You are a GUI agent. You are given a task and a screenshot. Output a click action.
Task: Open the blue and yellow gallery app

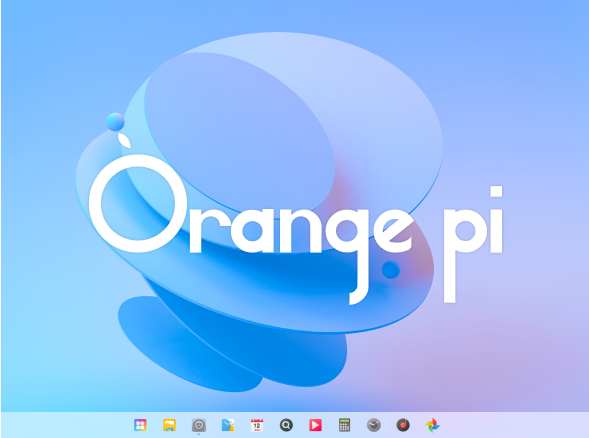pos(228,425)
